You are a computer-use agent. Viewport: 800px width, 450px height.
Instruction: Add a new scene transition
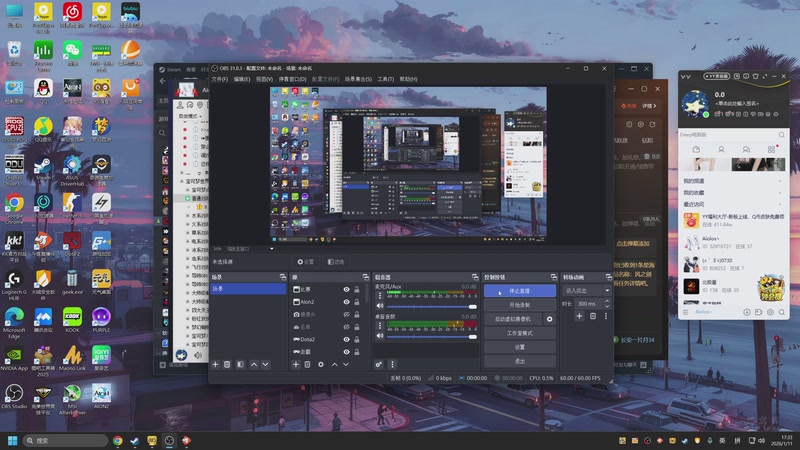coord(579,316)
